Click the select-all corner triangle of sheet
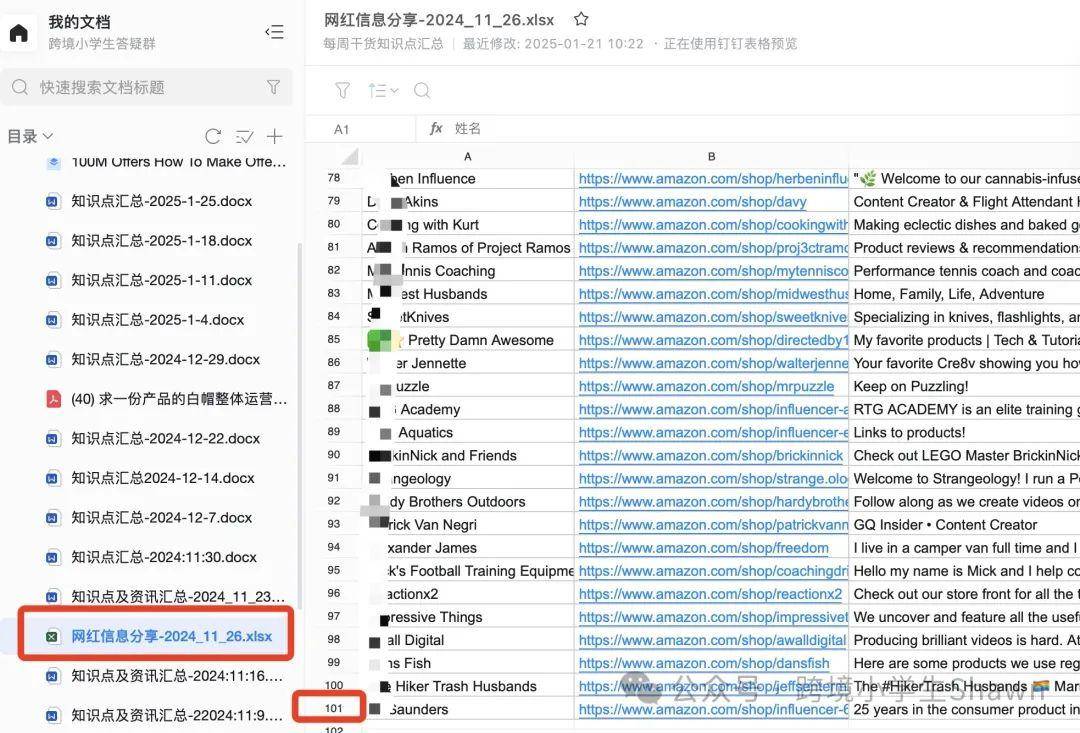This screenshot has height=733, width=1080. click(349, 157)
